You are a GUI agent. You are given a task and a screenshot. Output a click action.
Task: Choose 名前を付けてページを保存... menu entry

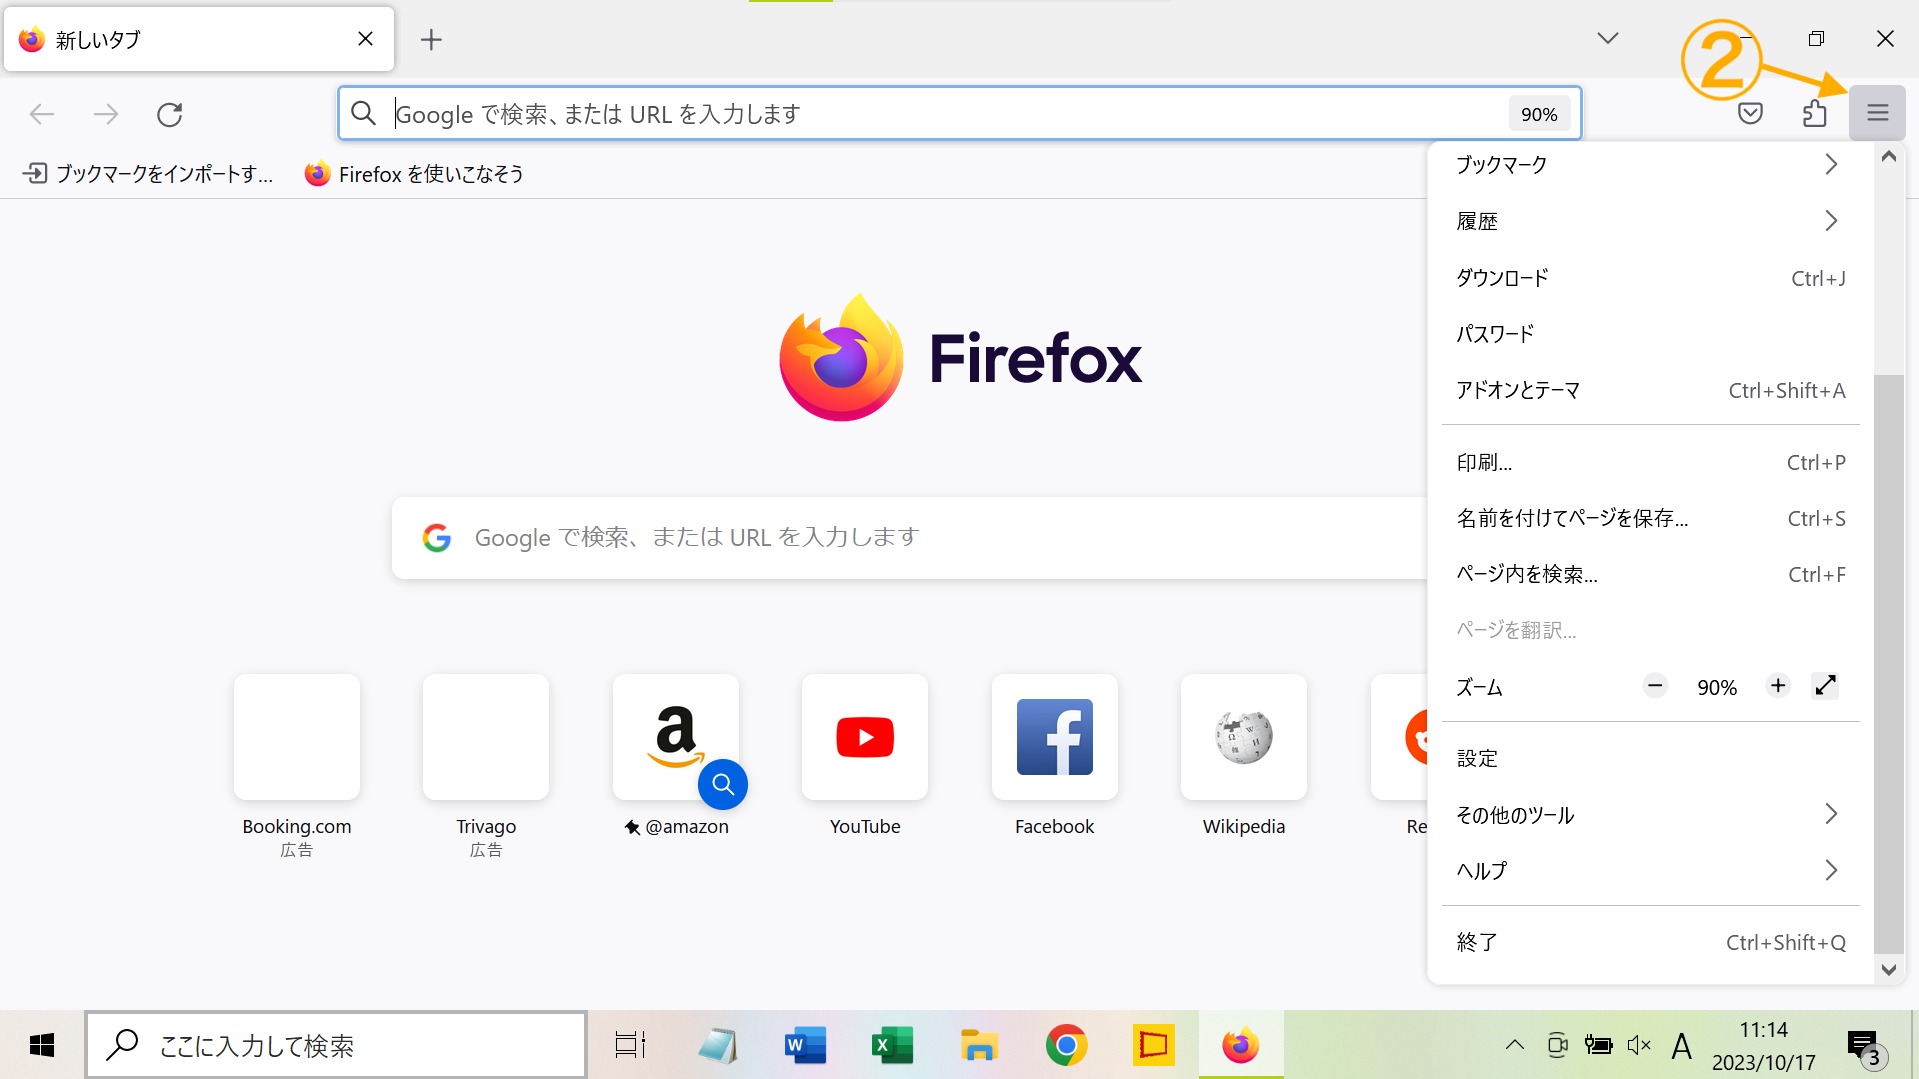pyautogui.click(x=1650, y=518)
